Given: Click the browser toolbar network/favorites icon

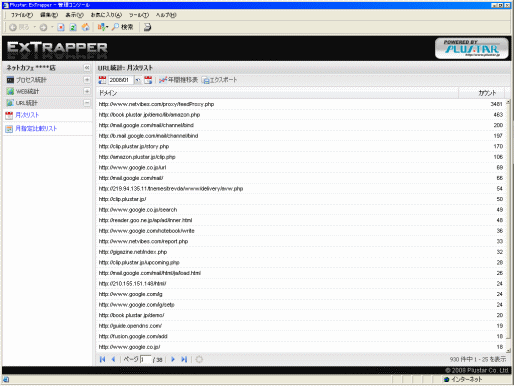Looking at the screenshot, I should [x=102, y=27].
